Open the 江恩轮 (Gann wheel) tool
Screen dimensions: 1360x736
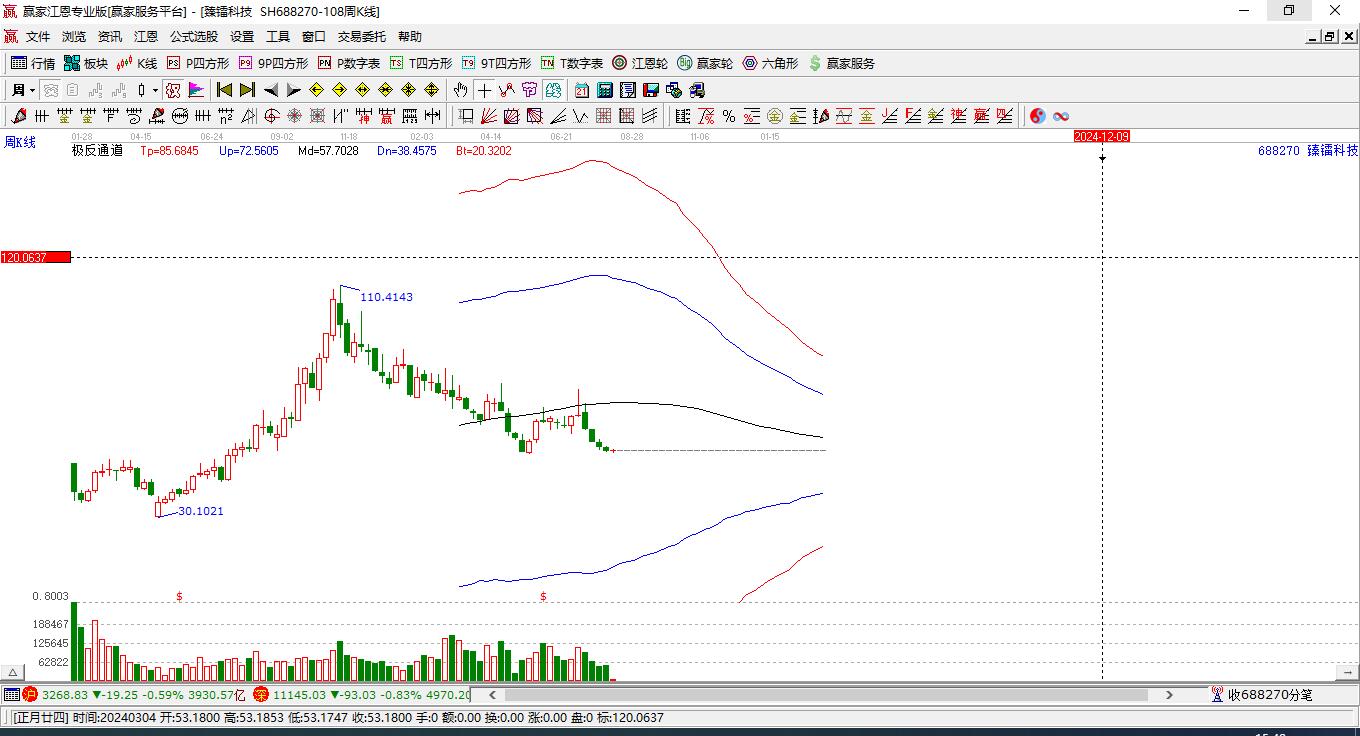(640, 63)
